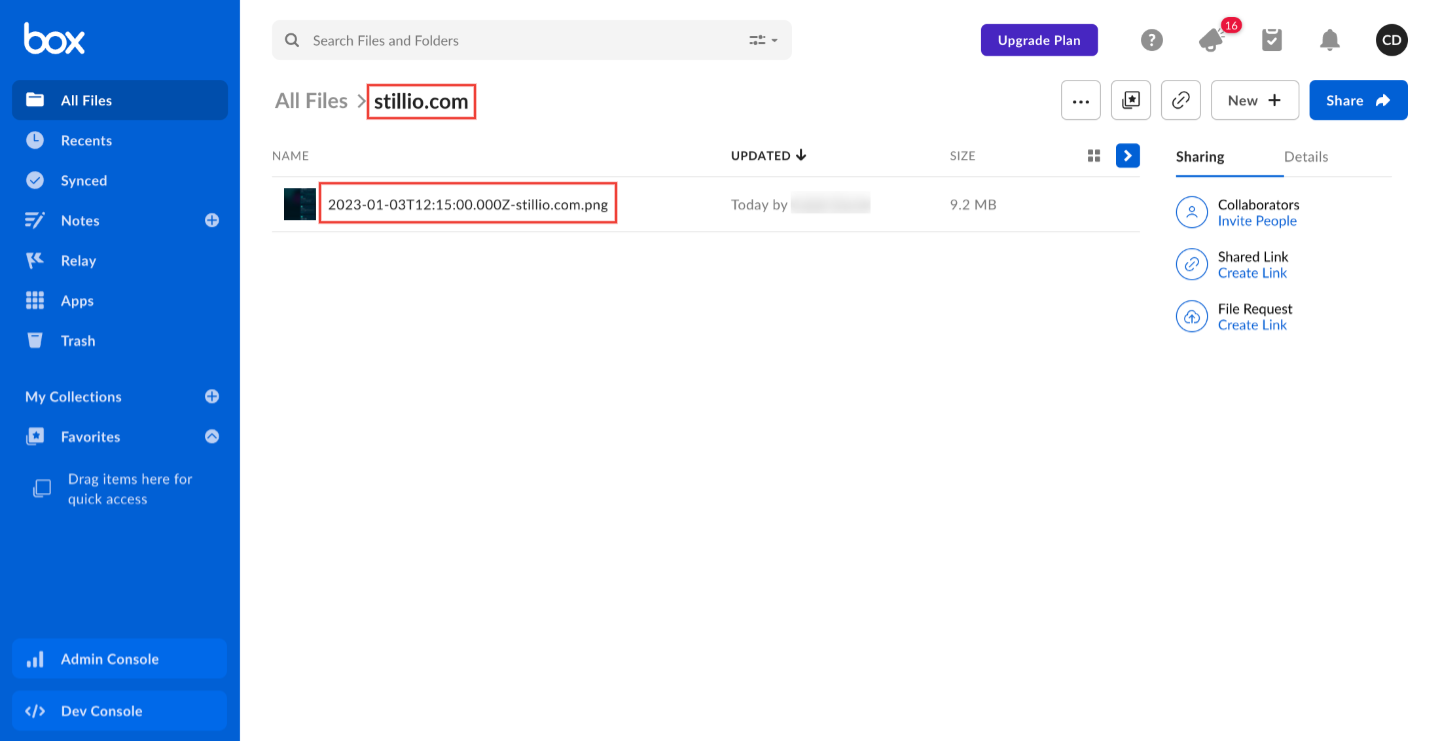Viewport: 1440px width, 741px height.
Task: Open Relay in sidebar
Action: (120, 260)
